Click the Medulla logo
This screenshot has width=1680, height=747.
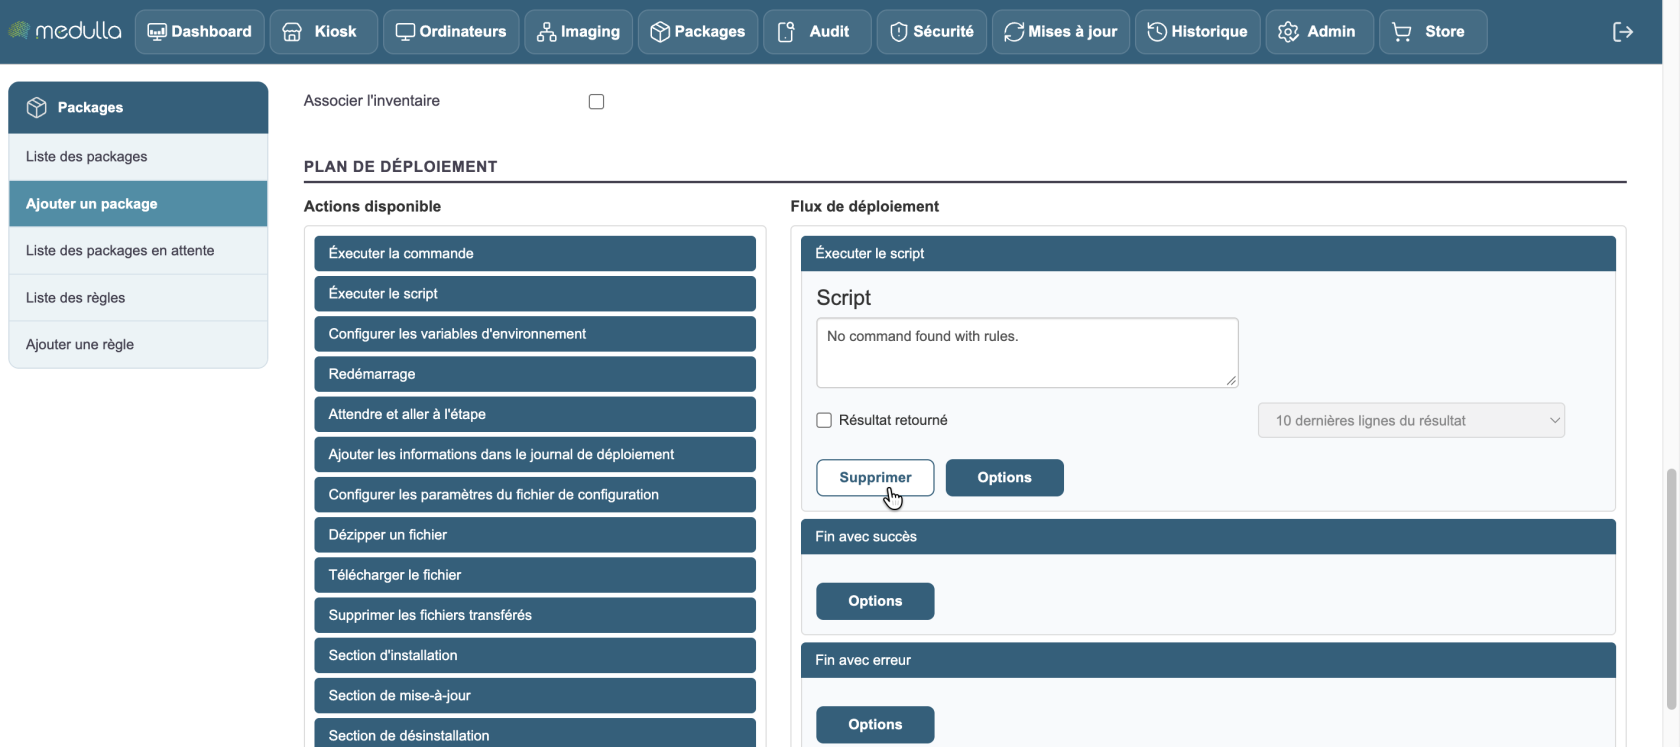[x=65, y=31]
